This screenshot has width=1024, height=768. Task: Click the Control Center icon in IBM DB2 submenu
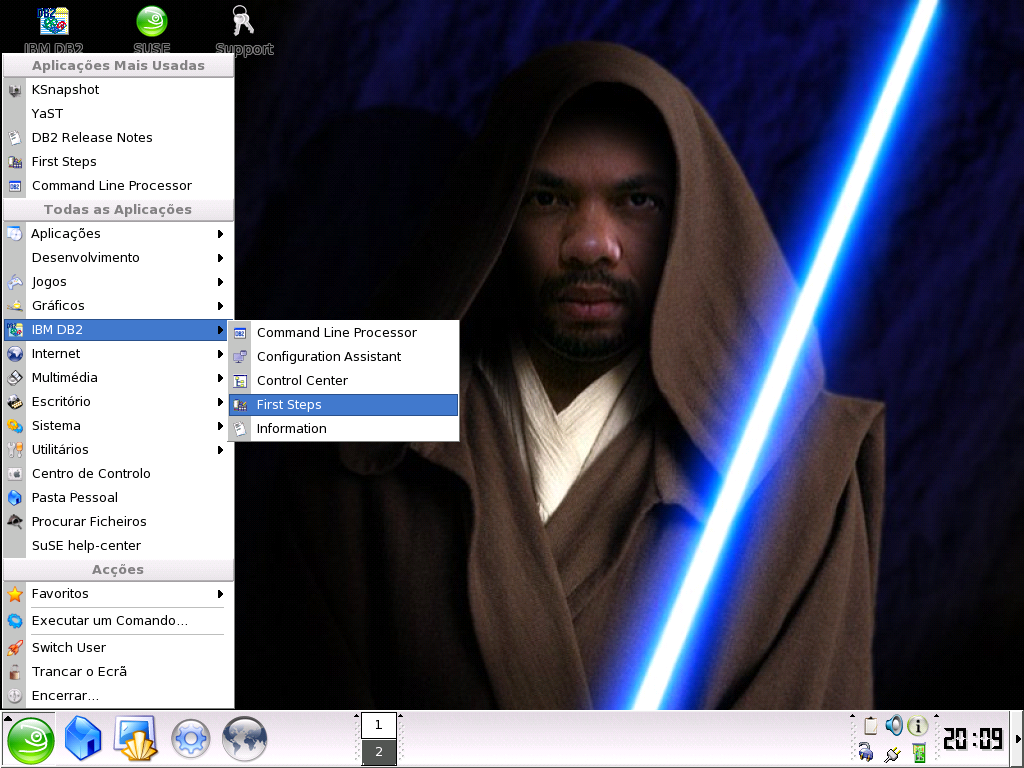click(x=240, y=381)
